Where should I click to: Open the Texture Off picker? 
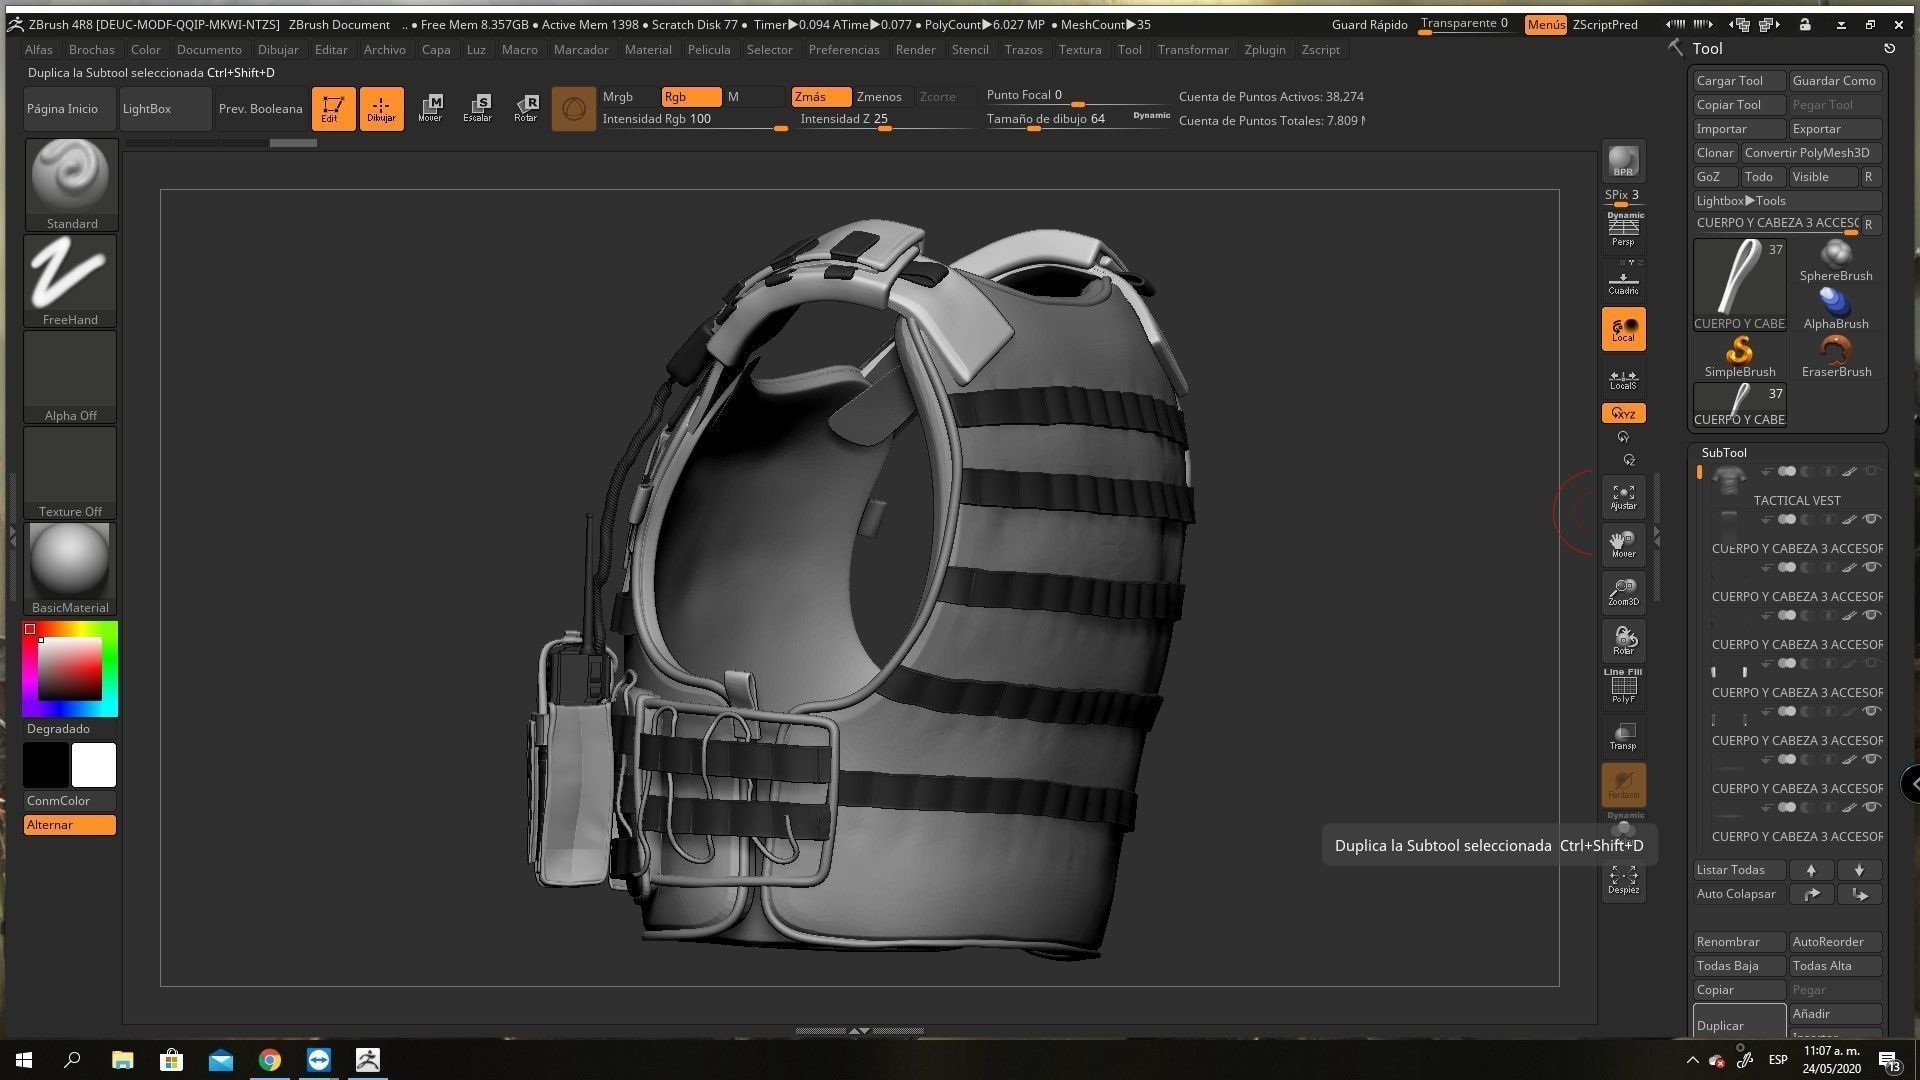pyautogui.click(x=71, y=474)
